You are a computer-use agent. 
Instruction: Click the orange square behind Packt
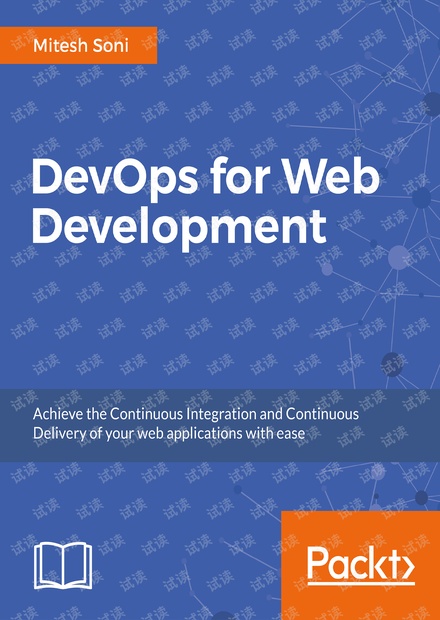(x=361, y=565)
